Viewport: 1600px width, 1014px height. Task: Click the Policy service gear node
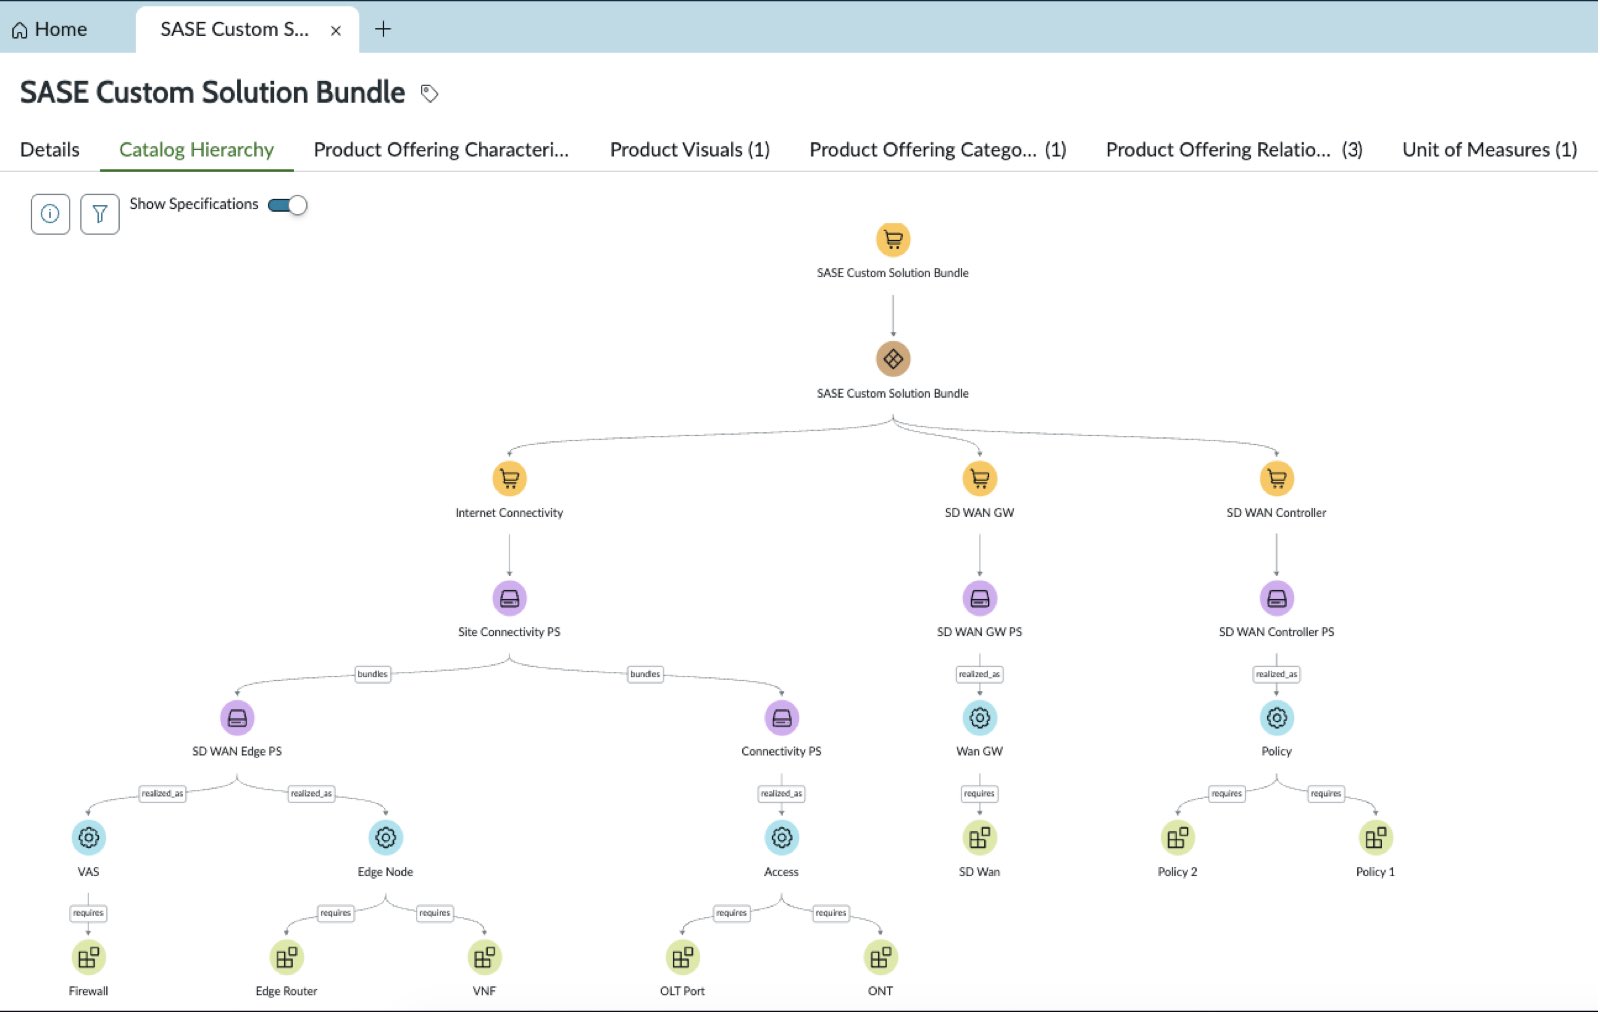coord(1277,718)
